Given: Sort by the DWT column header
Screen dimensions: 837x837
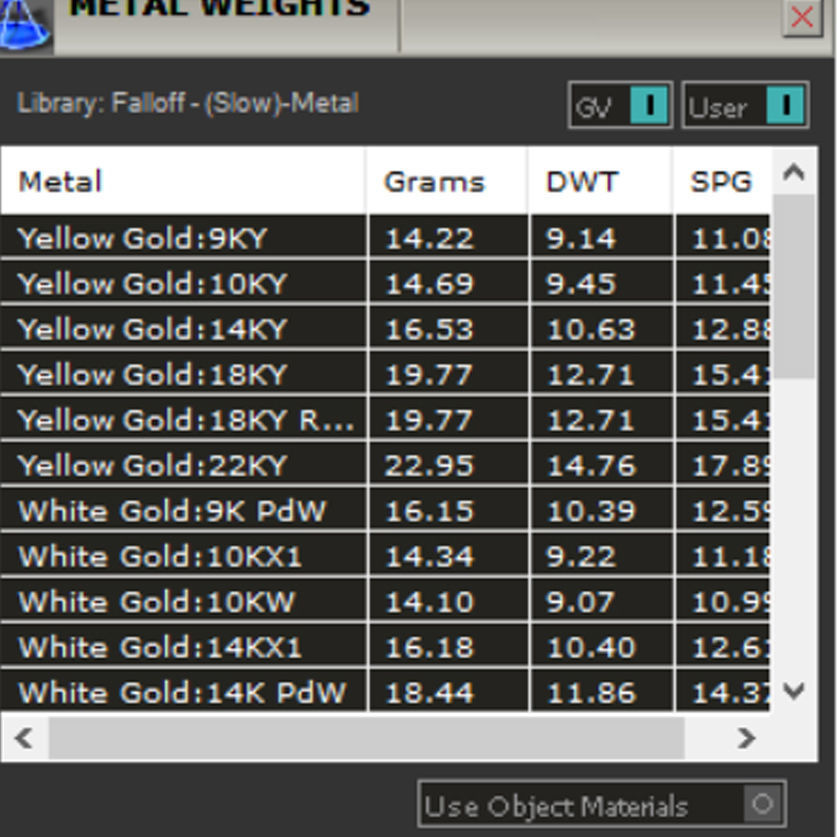Looking at the screenshot, I should 601,181.
